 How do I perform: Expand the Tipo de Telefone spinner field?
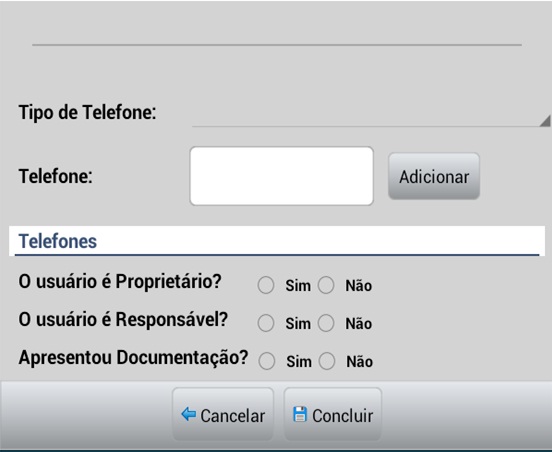coord(371,113)
